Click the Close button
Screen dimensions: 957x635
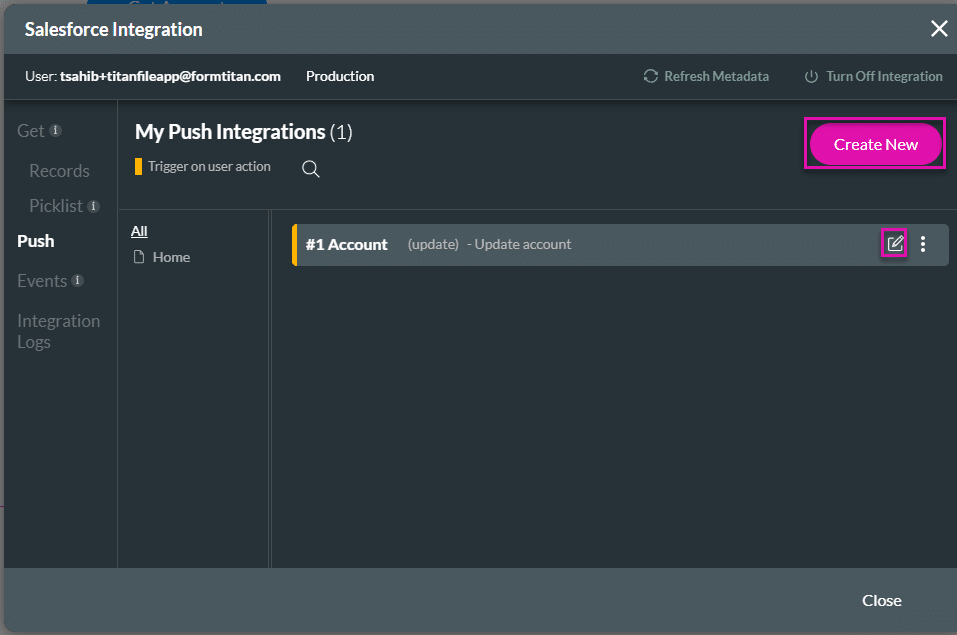(881, 600)
